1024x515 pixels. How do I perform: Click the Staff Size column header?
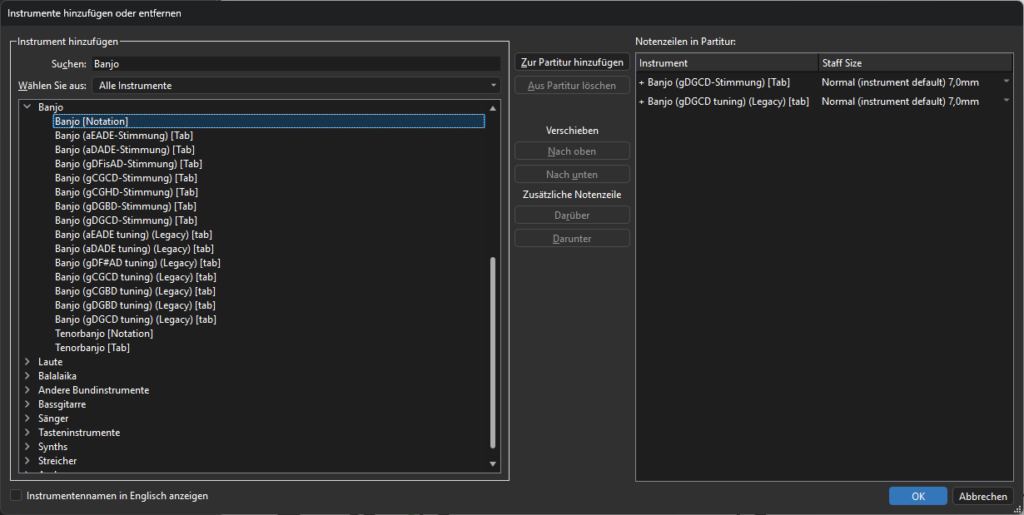tap(916, 63)
